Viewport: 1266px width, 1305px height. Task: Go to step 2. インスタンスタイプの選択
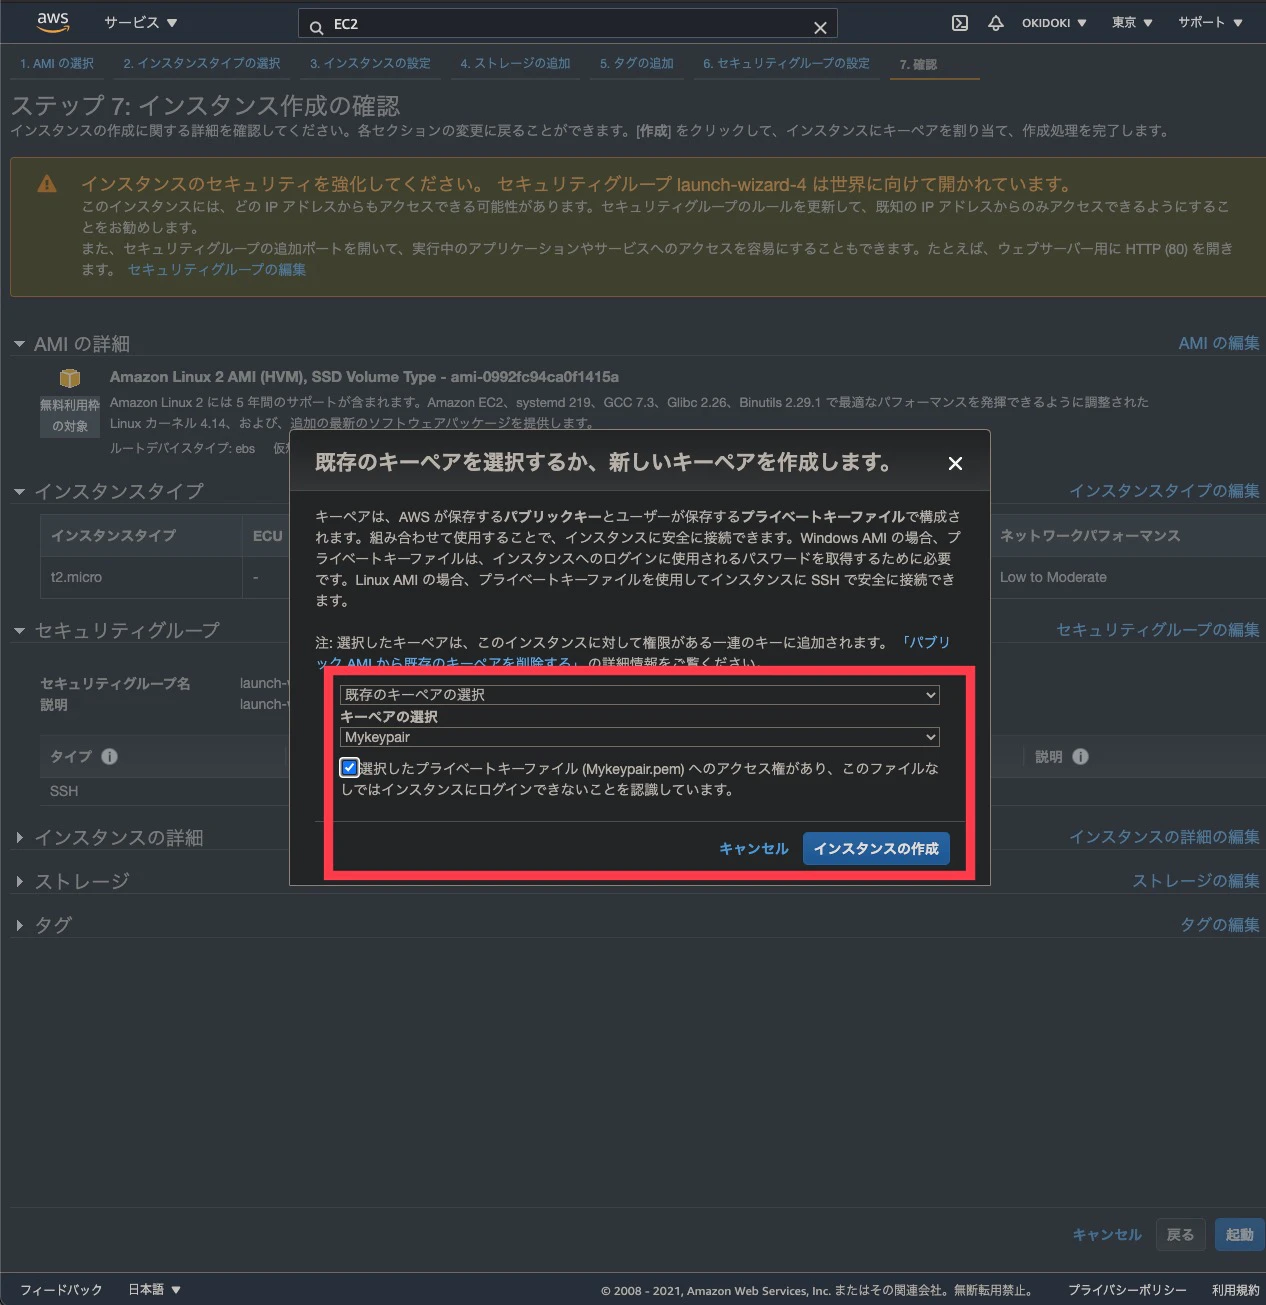tap(202, 63)
